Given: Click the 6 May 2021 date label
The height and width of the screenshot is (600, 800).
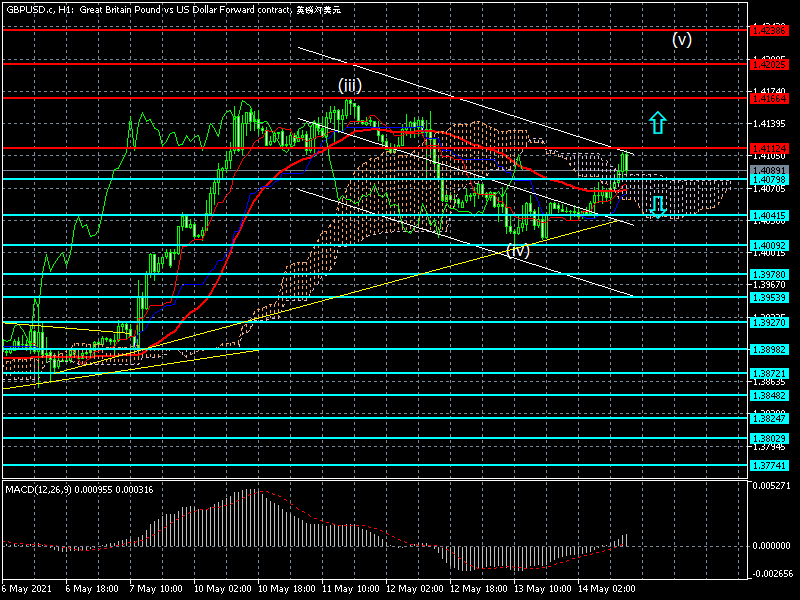Looking at the screenshot, I should [x=27, y=589].
